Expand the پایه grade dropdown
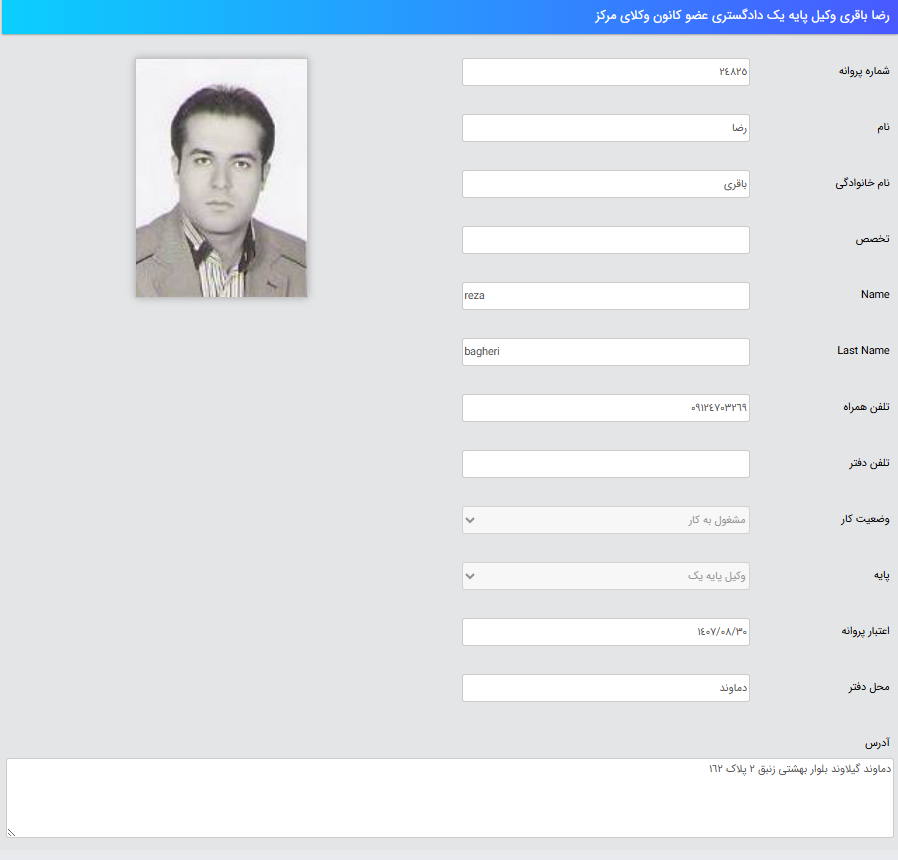The height and width of the screenshot is (860, 898). click(605, 576)
